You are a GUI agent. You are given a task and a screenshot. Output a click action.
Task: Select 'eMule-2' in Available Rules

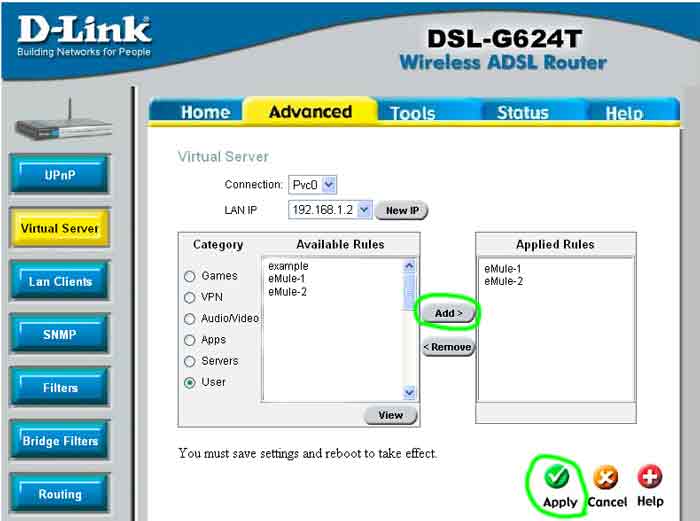pyautogui.click(x=287, y=292)
